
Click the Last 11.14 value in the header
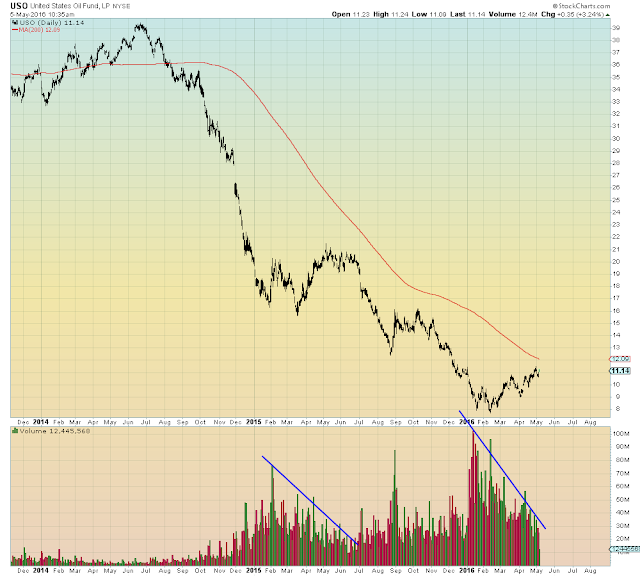pos(468,14)
